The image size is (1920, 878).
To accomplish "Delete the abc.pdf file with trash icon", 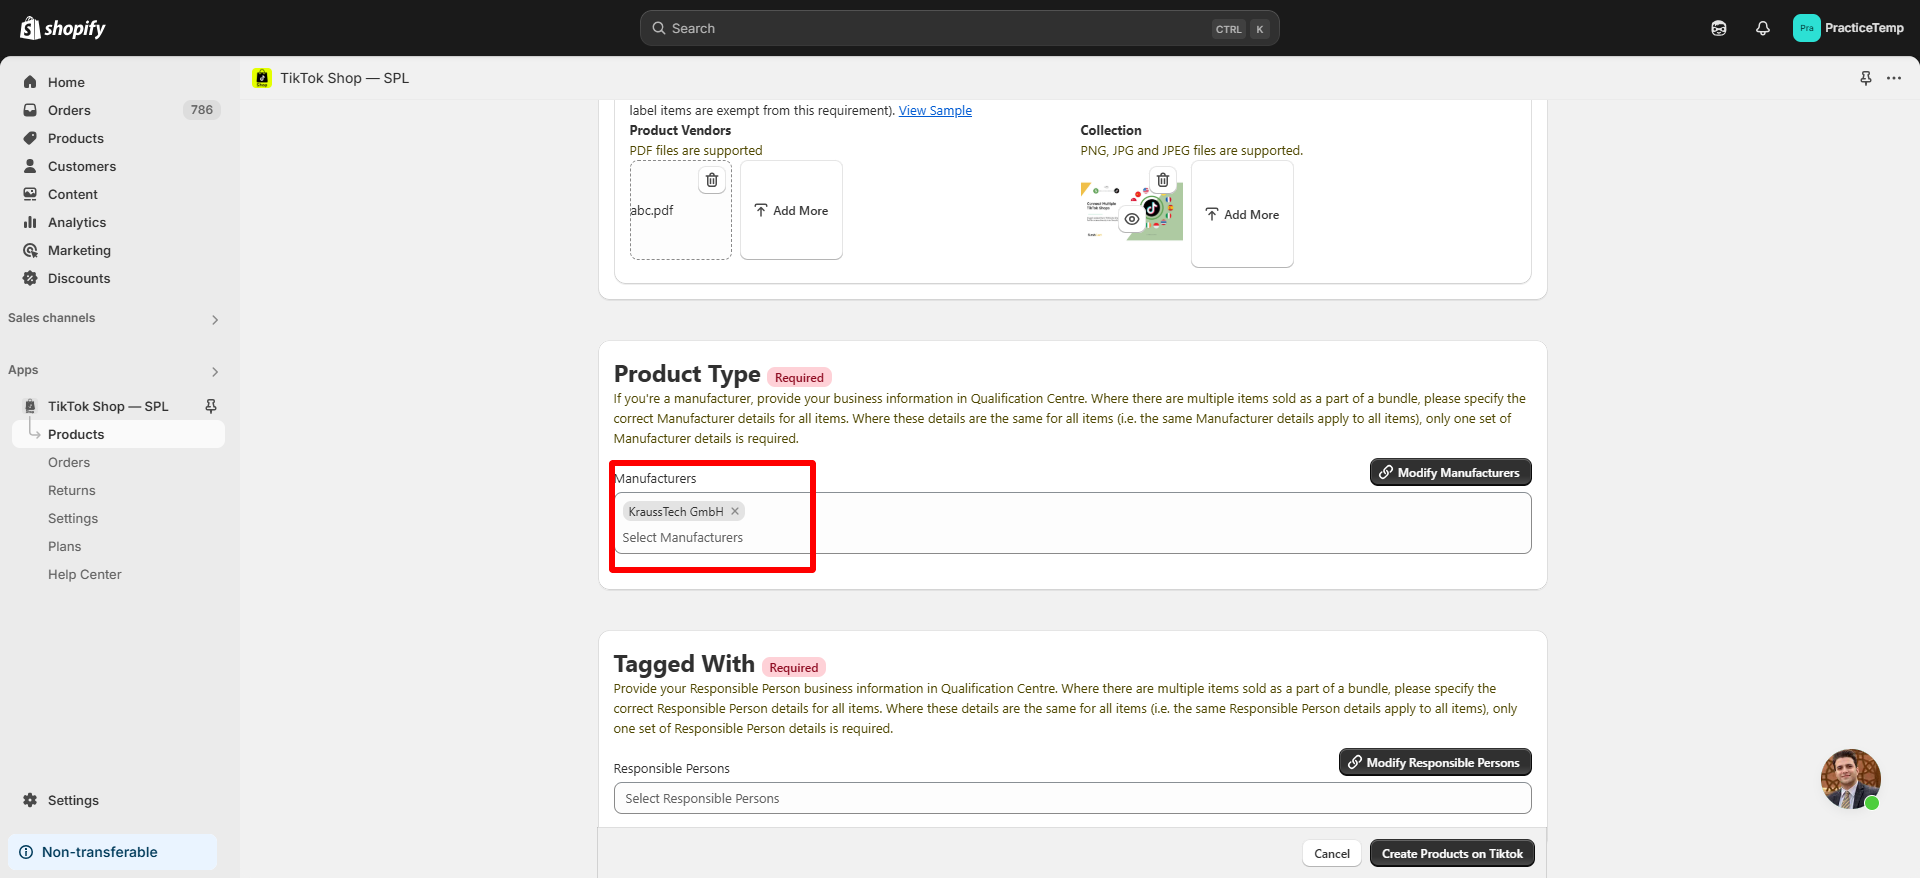I will (x=712, y=180).
